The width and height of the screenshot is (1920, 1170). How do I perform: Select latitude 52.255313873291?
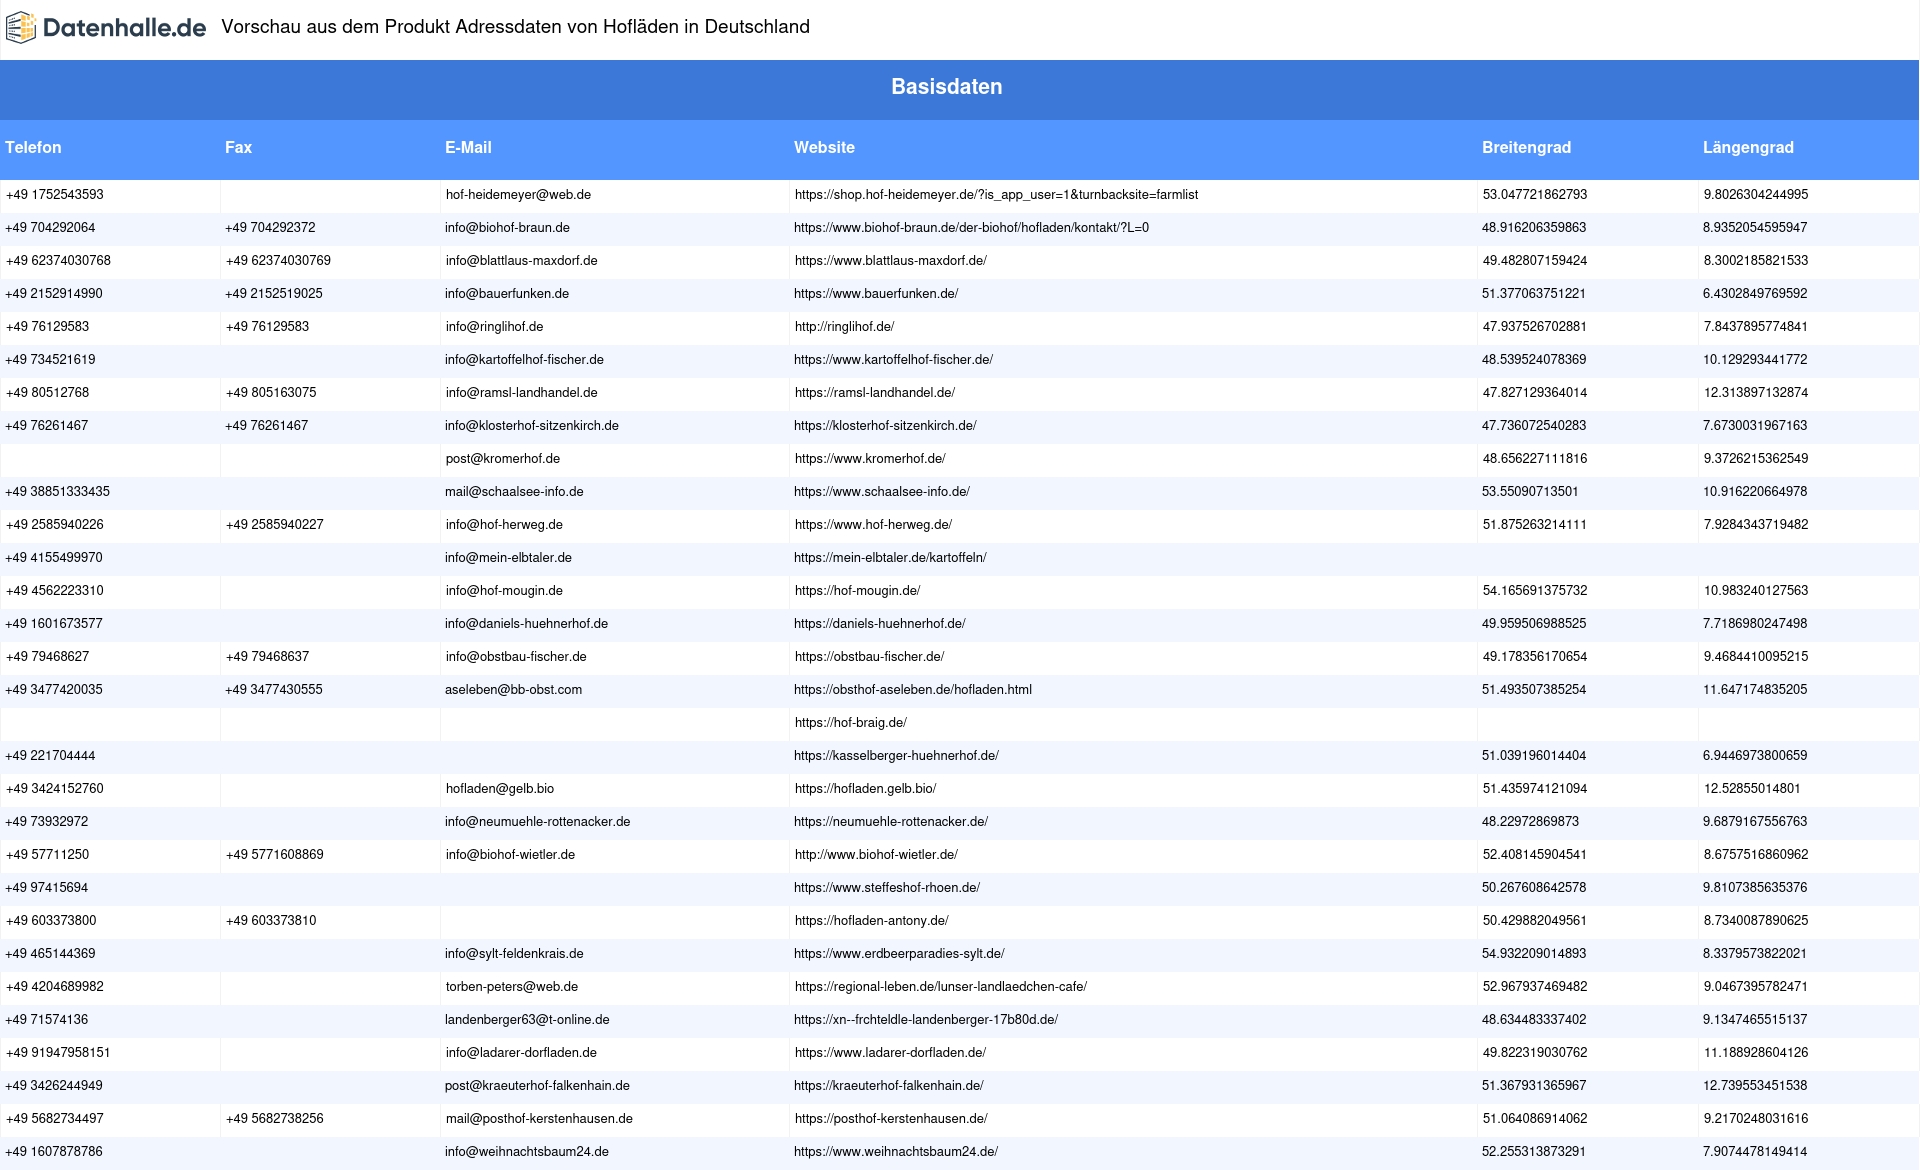click(1534, 1152)
